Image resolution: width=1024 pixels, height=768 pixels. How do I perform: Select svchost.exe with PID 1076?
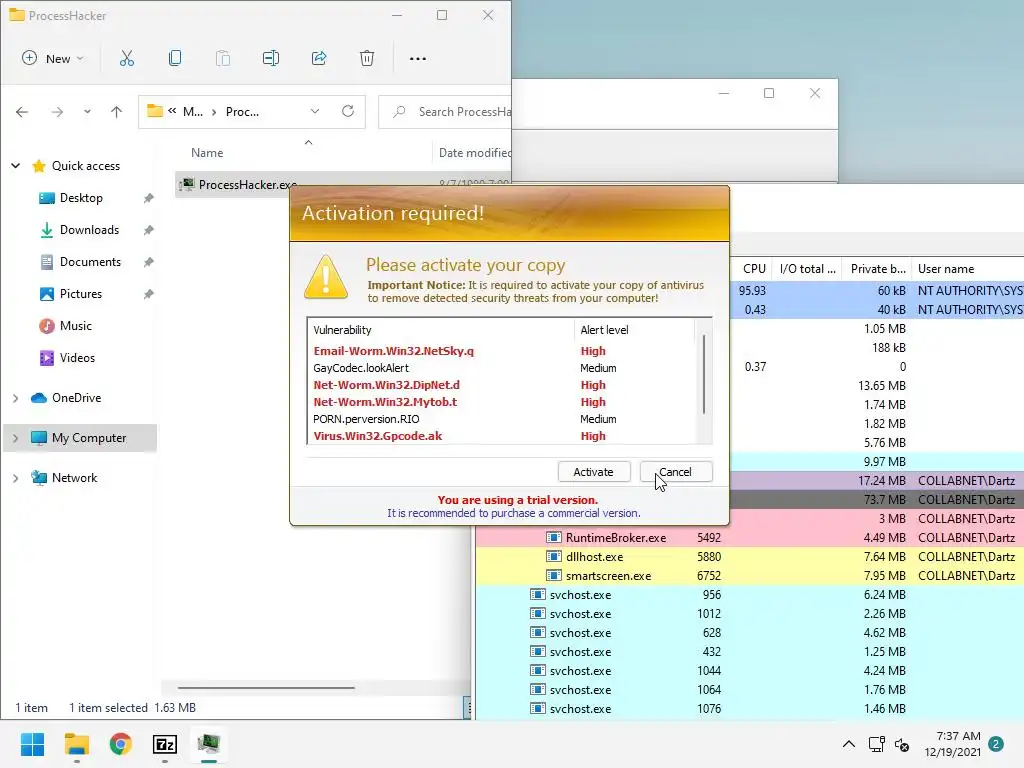click(x=750, y=709)
